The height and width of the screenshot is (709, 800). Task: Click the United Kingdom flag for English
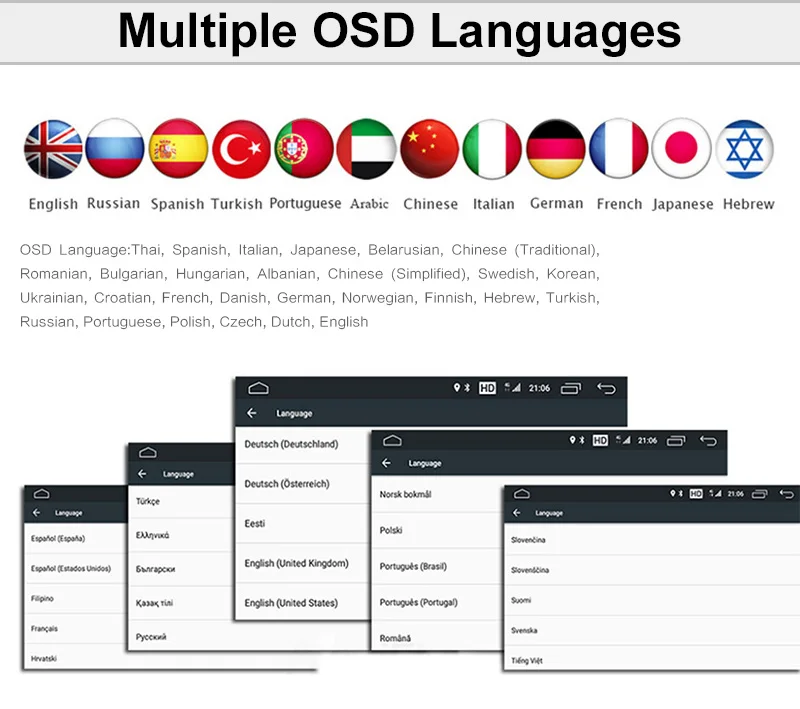pos(53,149)
